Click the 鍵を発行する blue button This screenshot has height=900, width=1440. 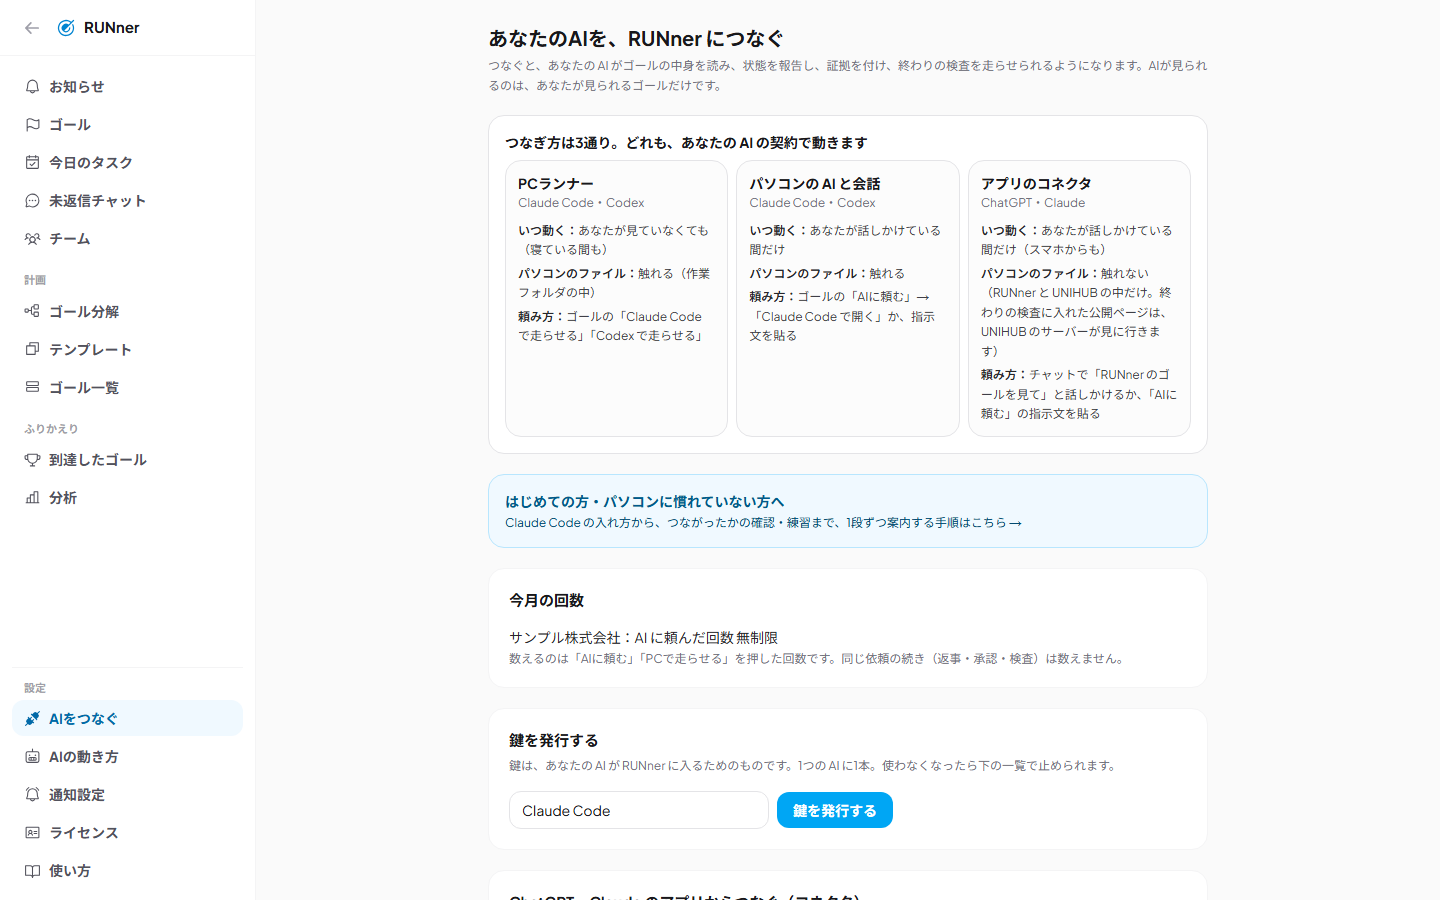point(835,810)
